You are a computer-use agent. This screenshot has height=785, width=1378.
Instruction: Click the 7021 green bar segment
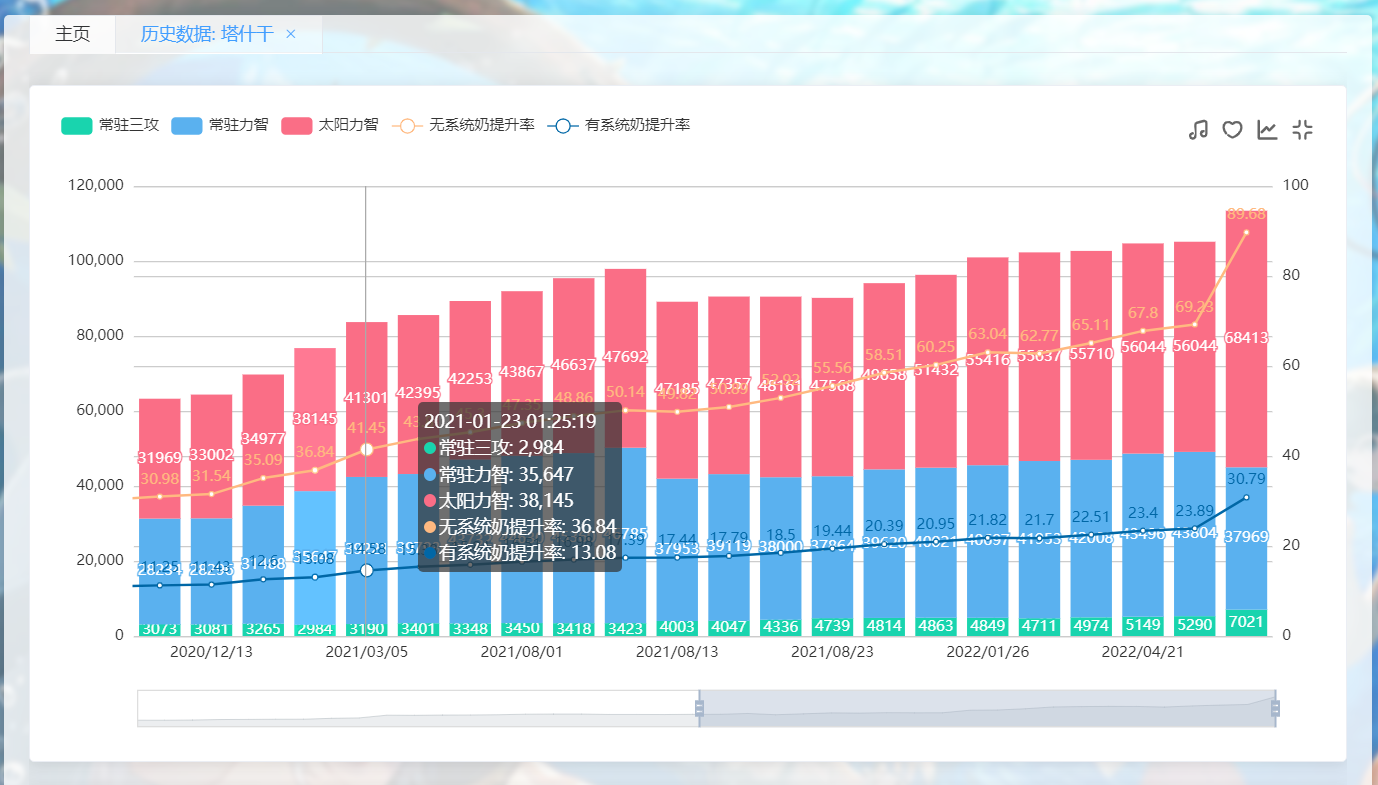(x=1246, y=622)
